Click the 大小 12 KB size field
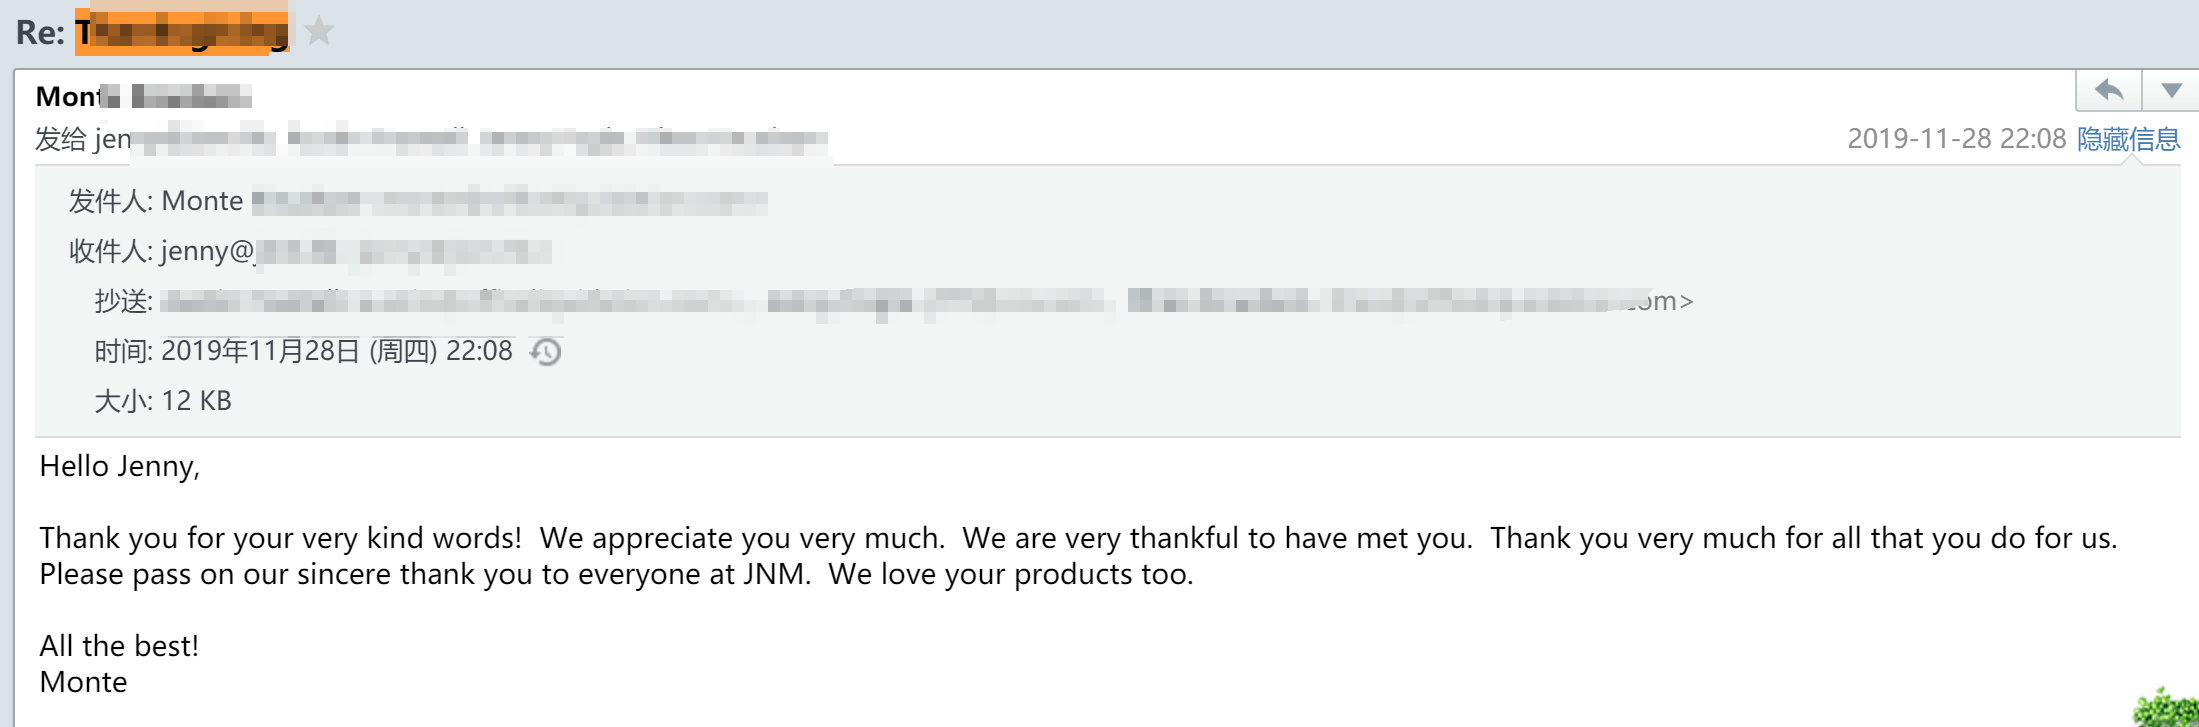The image size is (2199, 727). point(196,401)
